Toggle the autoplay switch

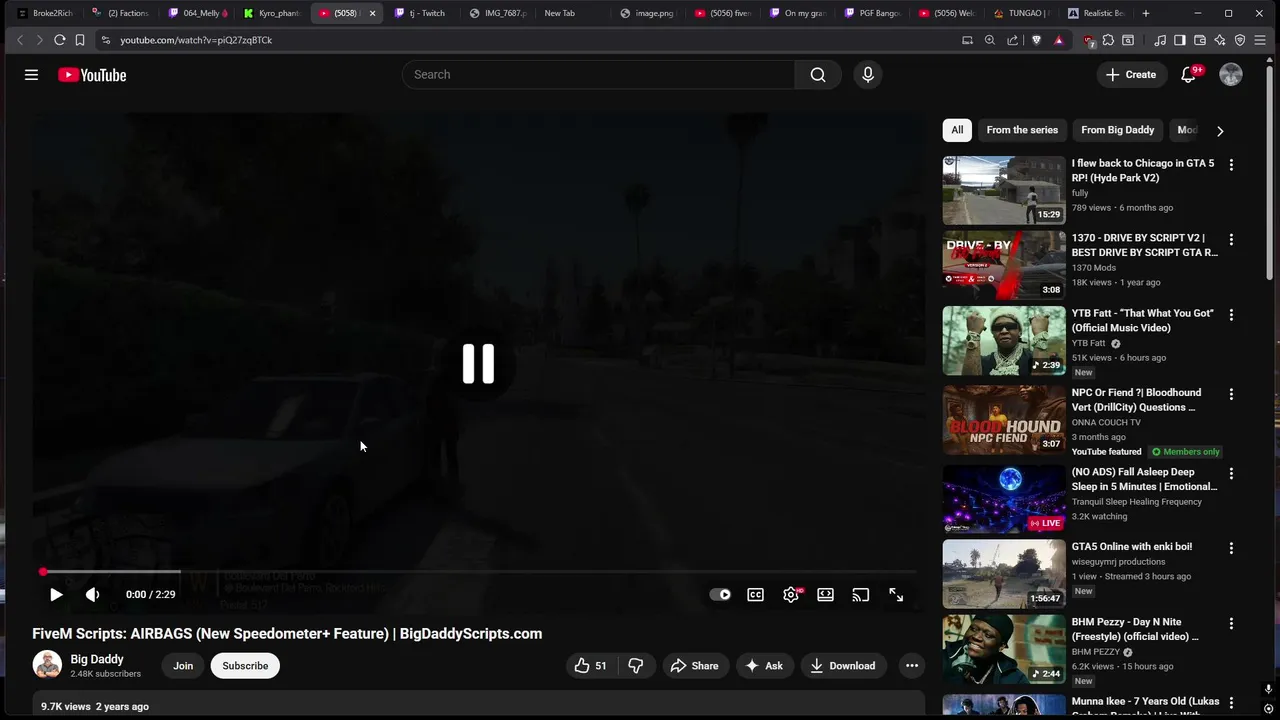click(720, 594)
